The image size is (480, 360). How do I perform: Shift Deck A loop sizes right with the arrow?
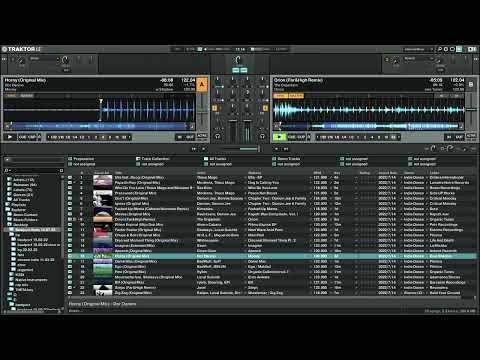click(130, 137)
